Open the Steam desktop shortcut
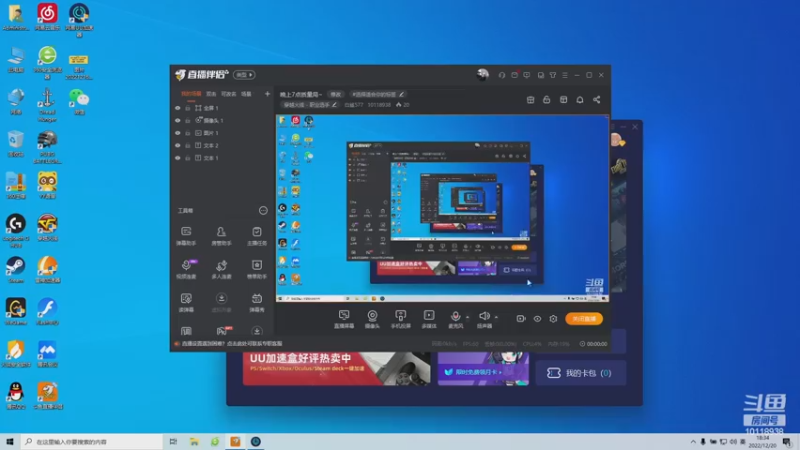 coord(16,270)
